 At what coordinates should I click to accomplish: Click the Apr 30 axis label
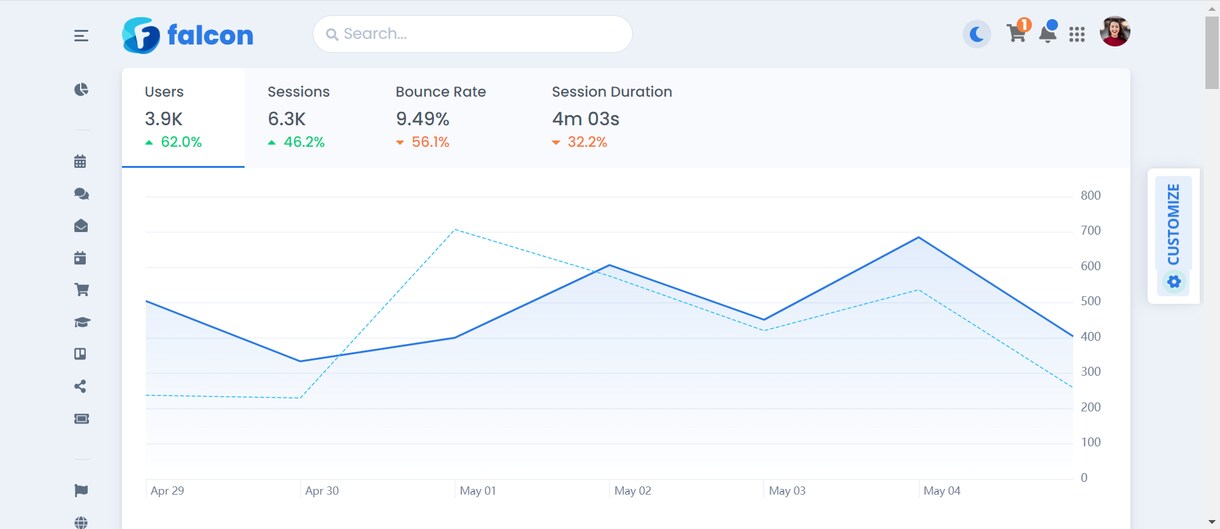322,491
